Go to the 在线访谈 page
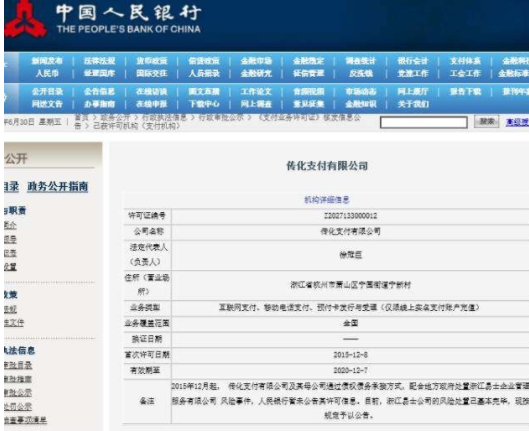Viewport: 529px width, 431px height. pyautogui.click(x=152, y=92)
